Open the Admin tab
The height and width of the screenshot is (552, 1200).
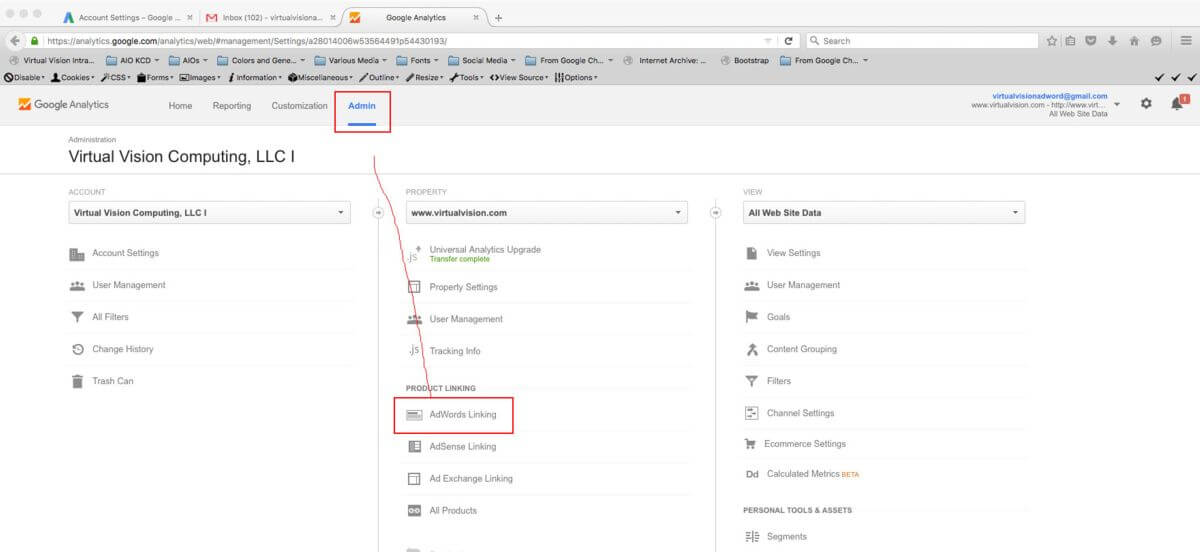tap(361, 105)
